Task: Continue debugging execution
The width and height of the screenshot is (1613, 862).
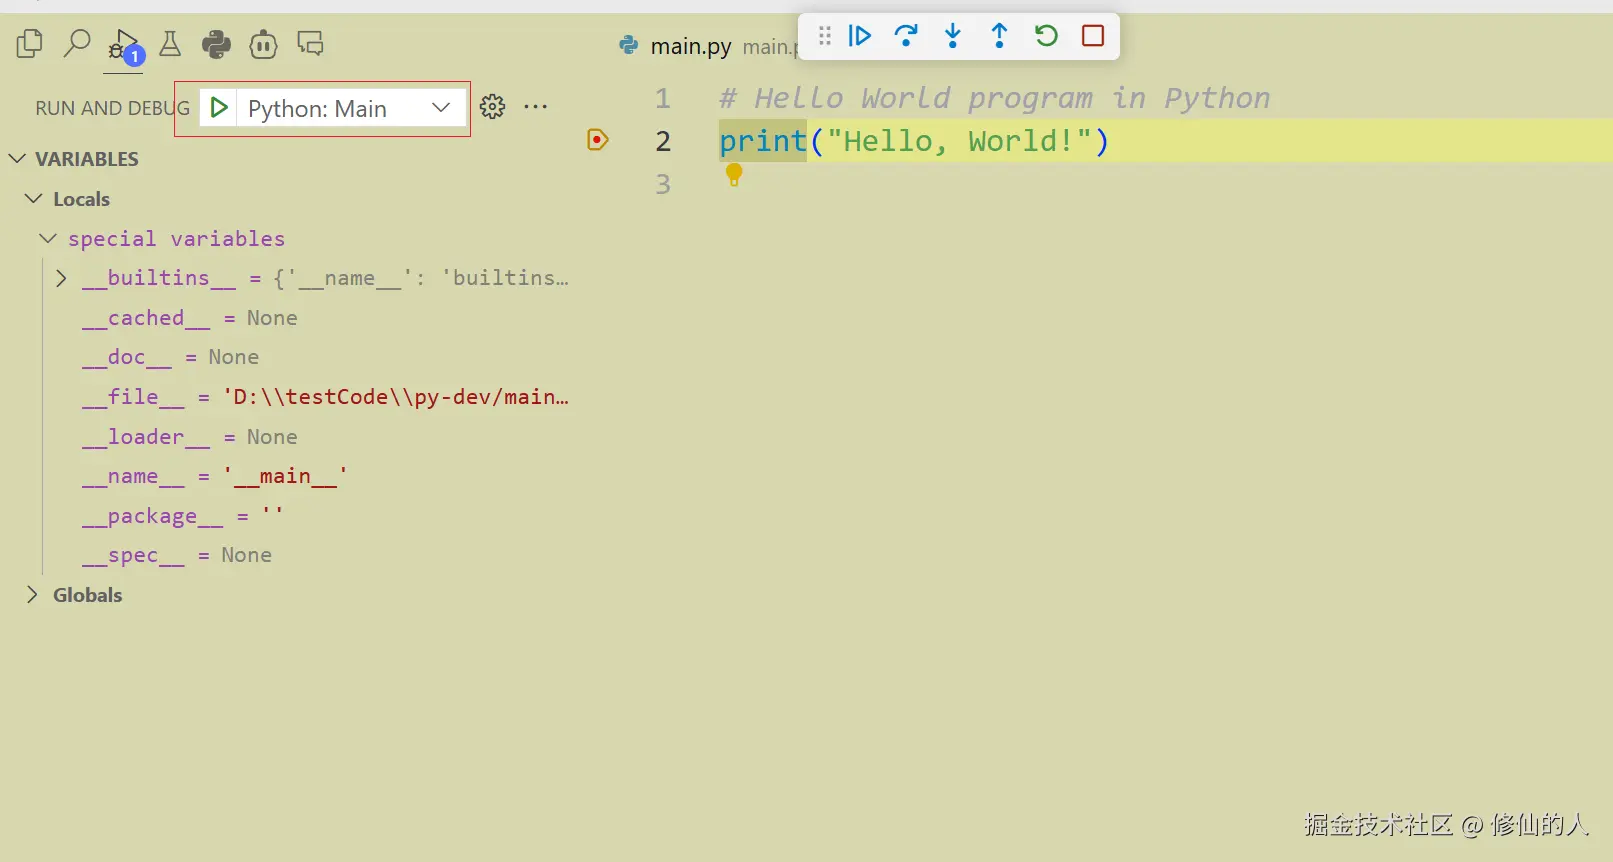Action: pyautogui.click(x=860, y=36)
